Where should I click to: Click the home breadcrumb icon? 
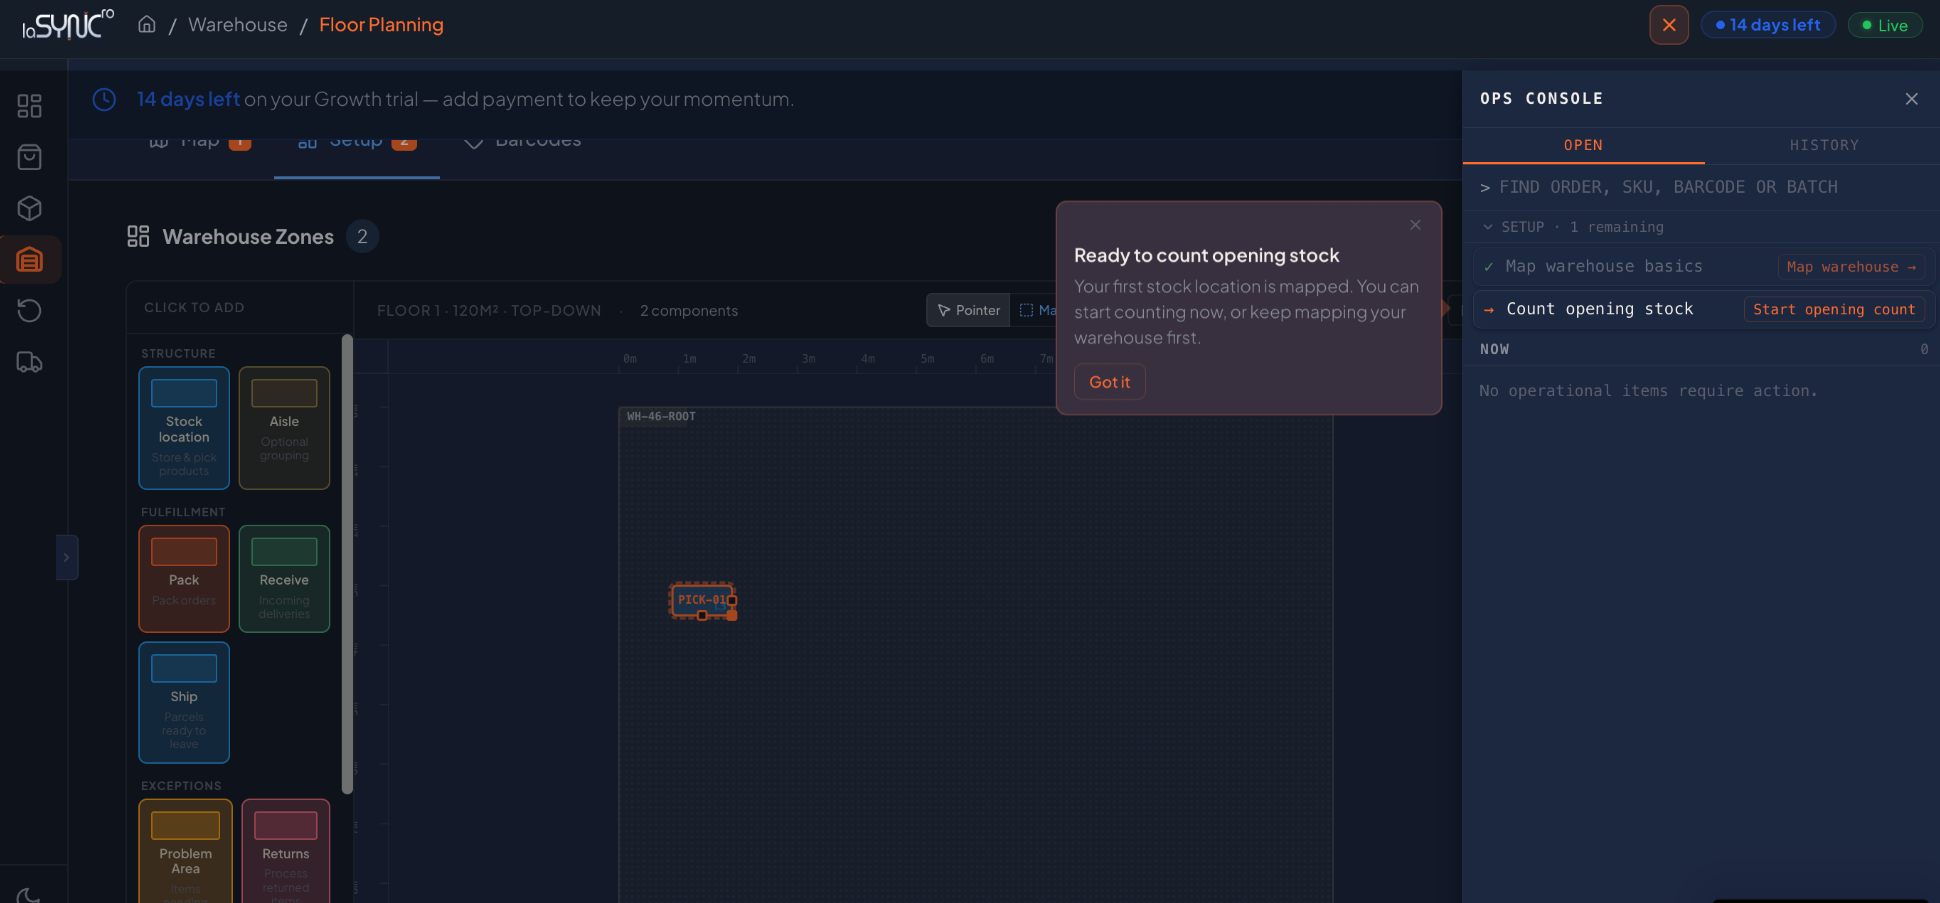(x=147, y=24)
